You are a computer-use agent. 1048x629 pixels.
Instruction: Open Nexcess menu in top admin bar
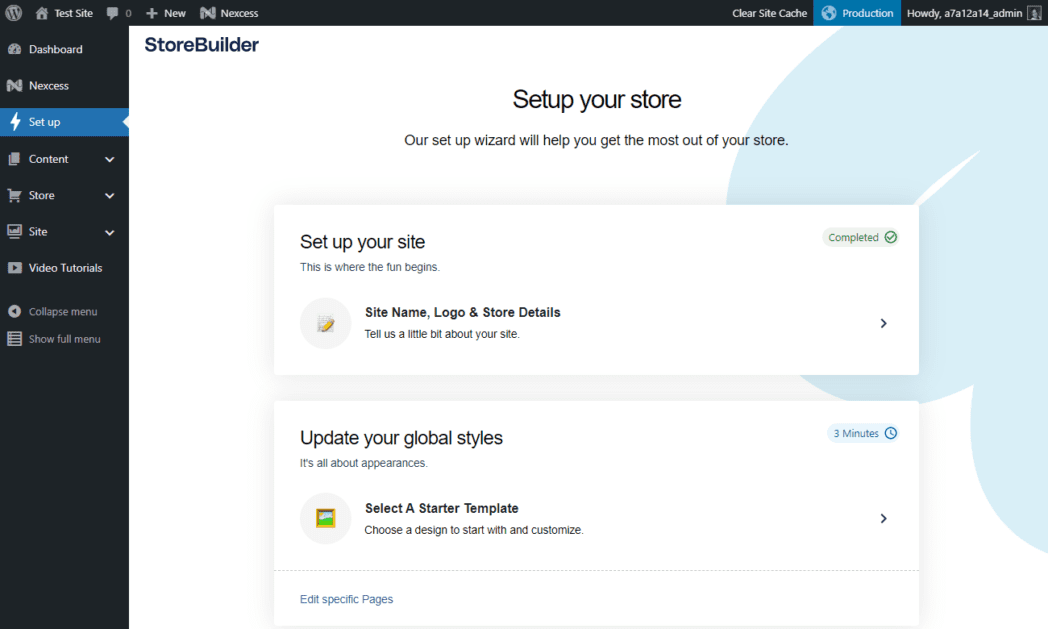point(229,13)
